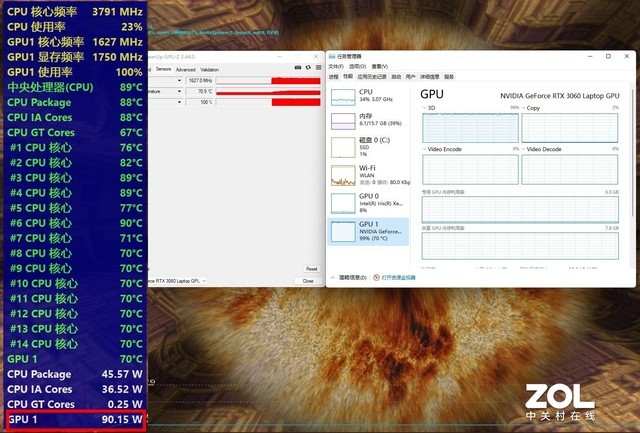Image resolution: width=640 pixels, height=433 pixels.
Task: Click overlay row 'CPU 核心频率 3791 MHz'
Action: (x=75, y=12)
